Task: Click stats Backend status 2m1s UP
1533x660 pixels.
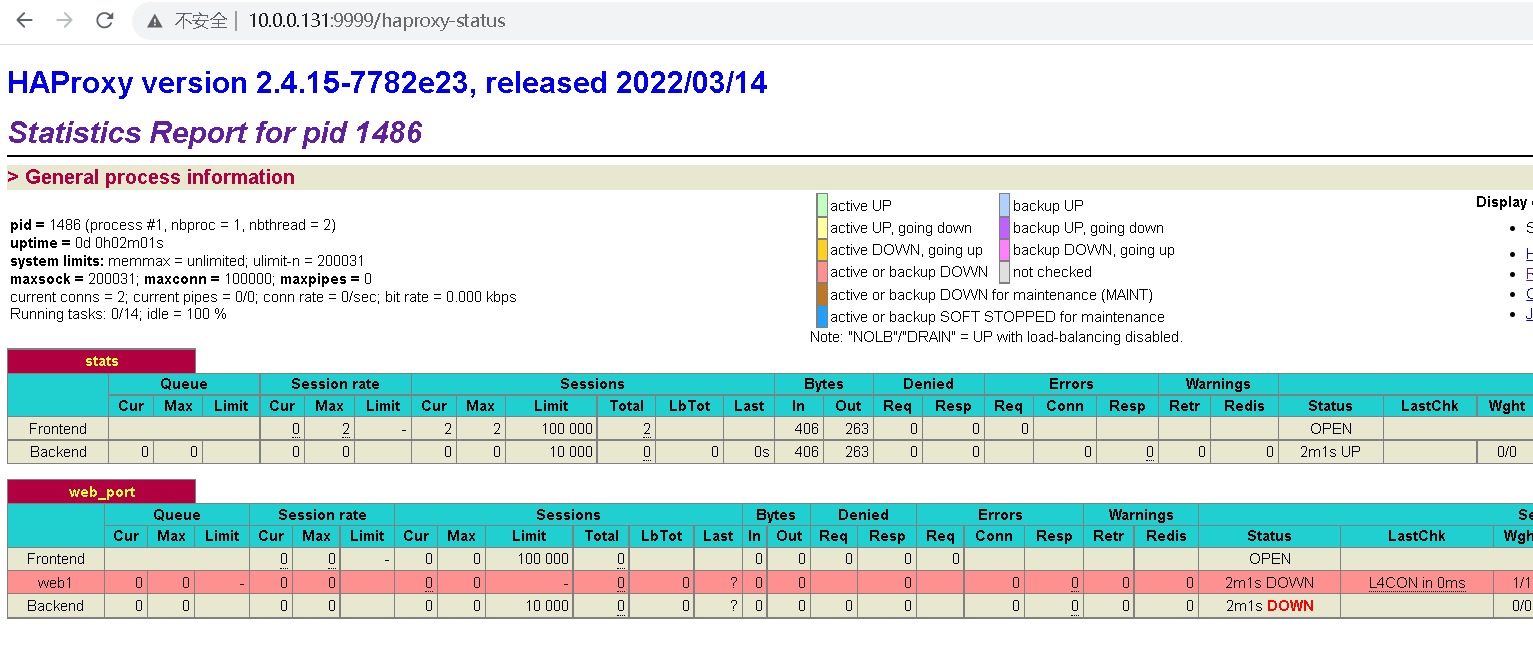Action: point(1331,452)
